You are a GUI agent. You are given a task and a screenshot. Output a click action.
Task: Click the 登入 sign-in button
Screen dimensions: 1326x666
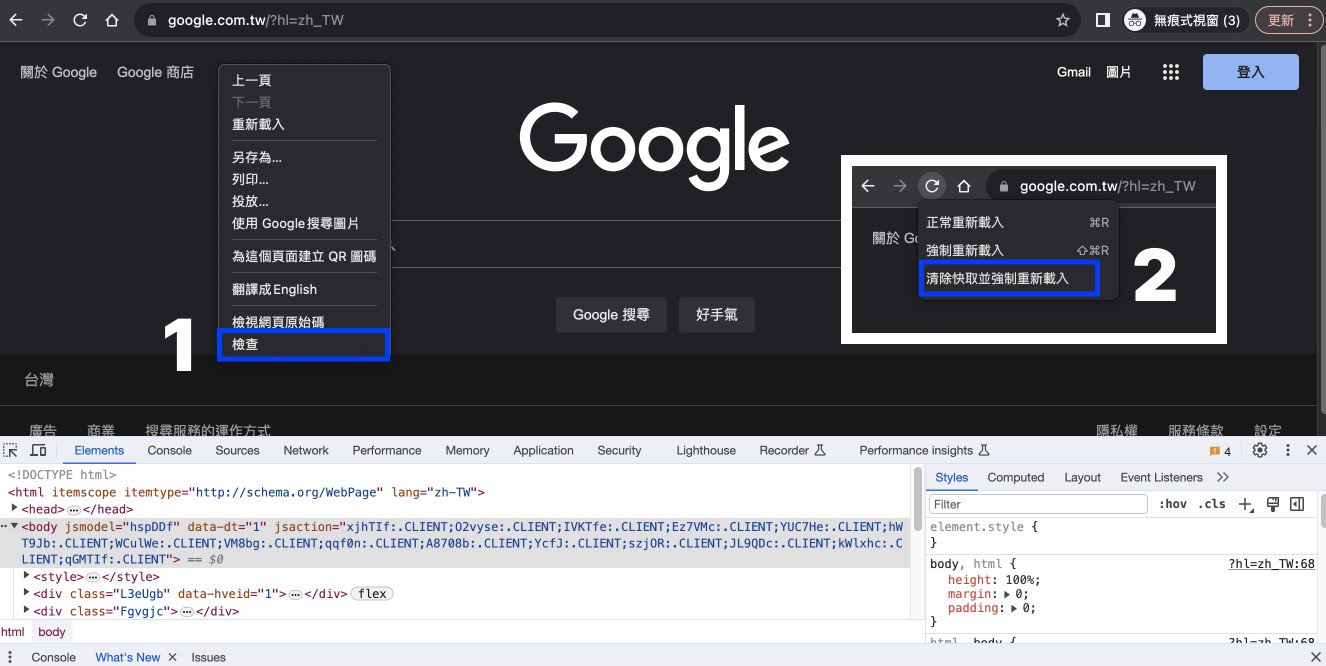(1250, 72)
